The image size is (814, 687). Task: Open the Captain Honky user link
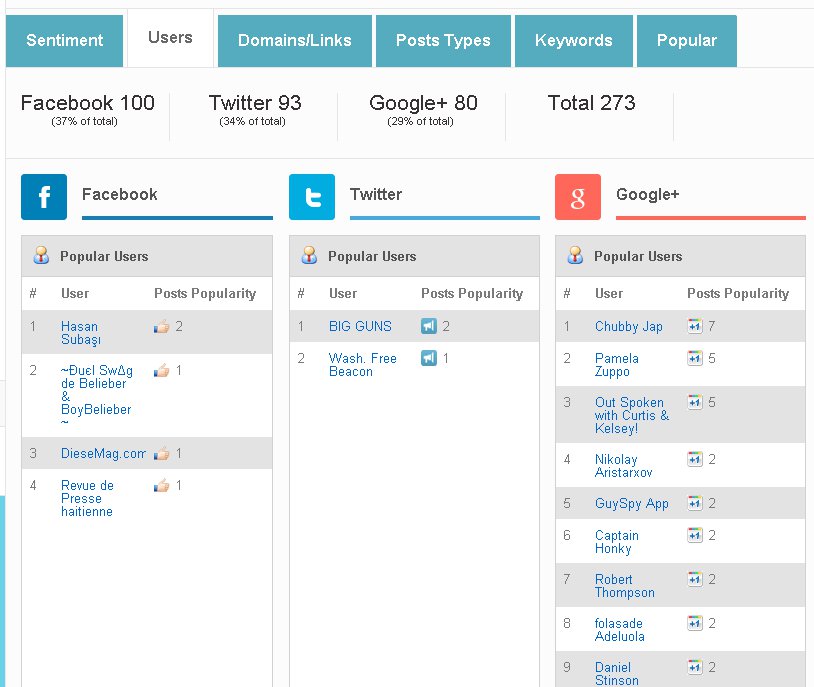coord(617,542)
